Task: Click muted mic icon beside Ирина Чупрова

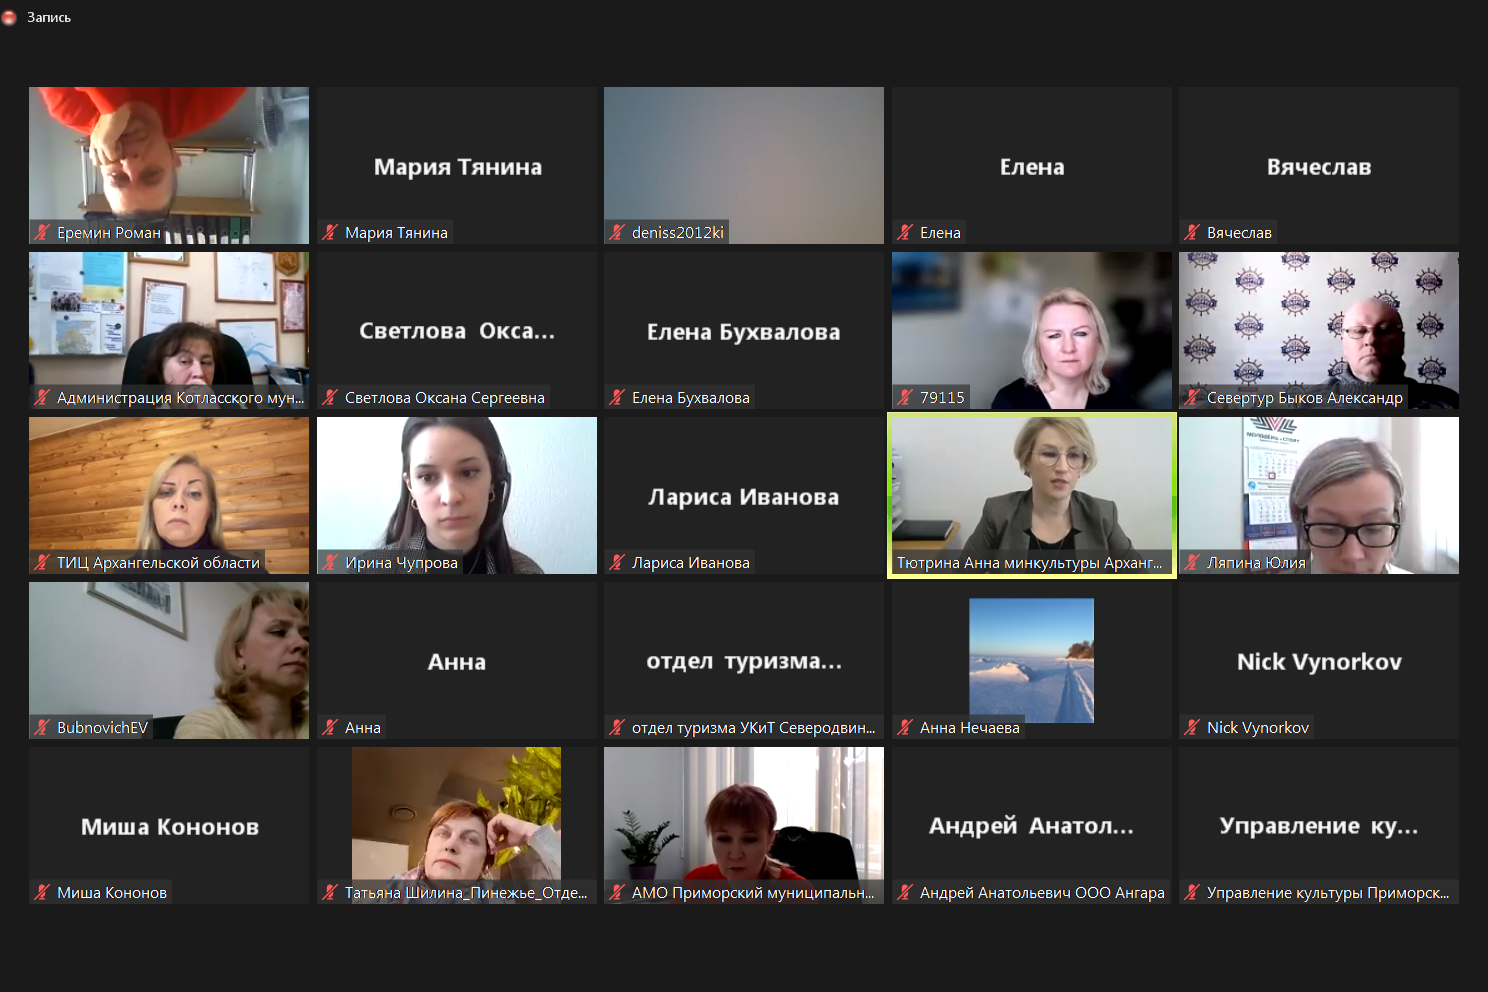Action: 330,562
